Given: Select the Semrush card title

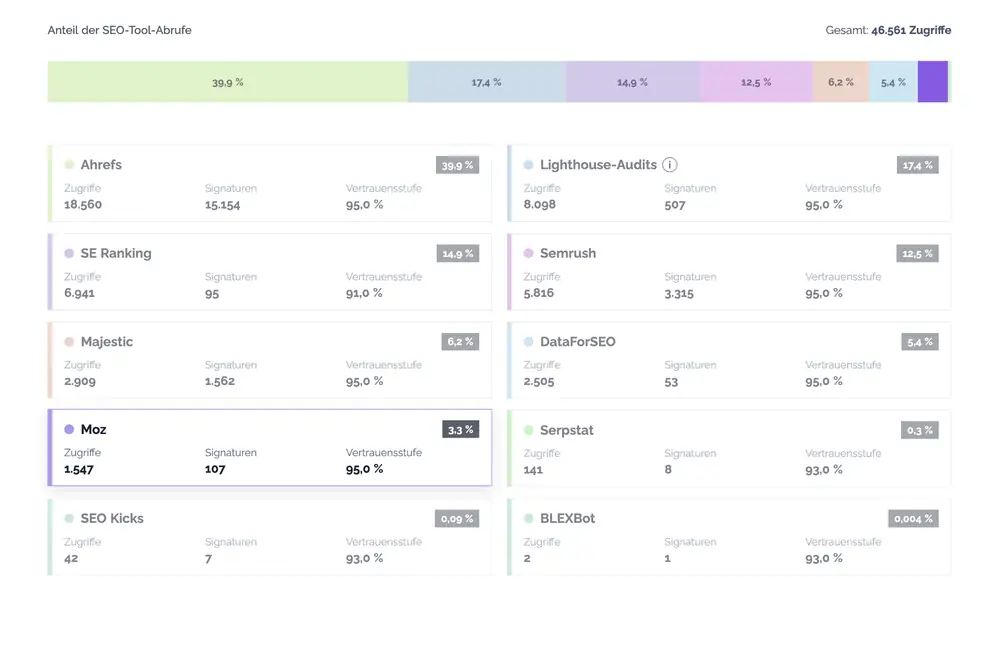Looking at the screenshot, I should (x=568, y=253).
